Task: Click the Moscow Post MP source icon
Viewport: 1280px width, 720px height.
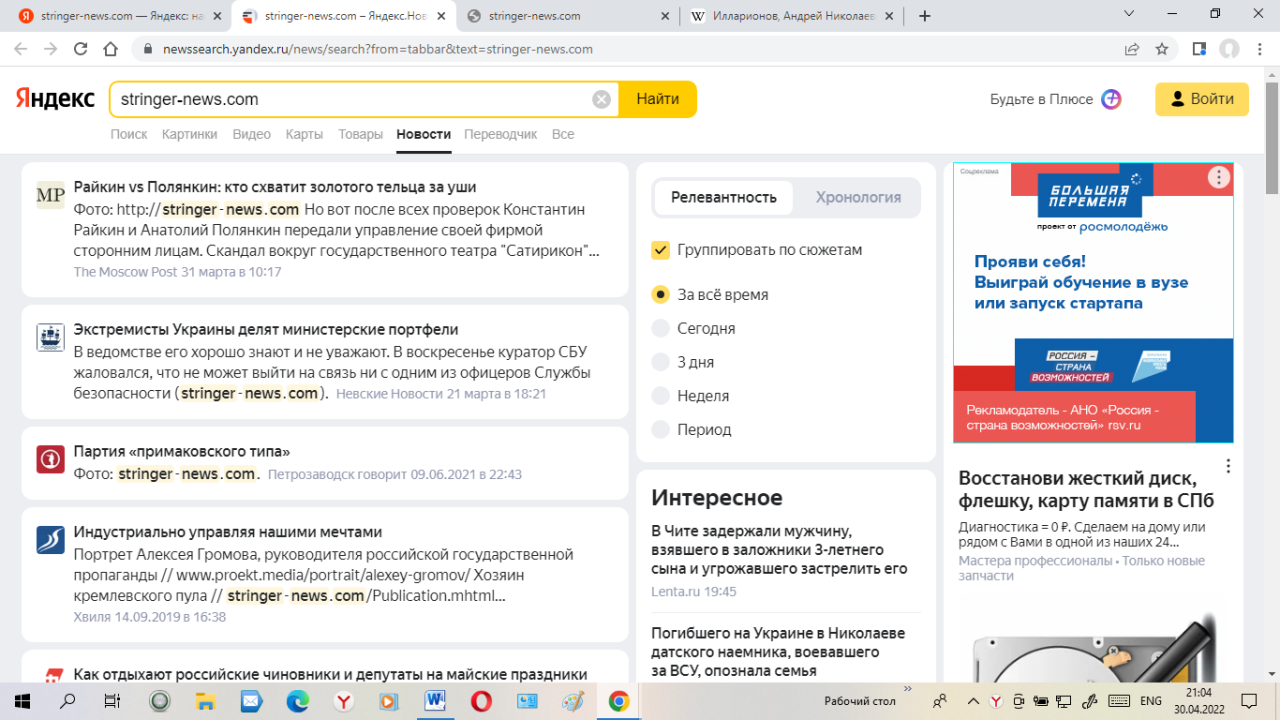Action: coord(50,195)
